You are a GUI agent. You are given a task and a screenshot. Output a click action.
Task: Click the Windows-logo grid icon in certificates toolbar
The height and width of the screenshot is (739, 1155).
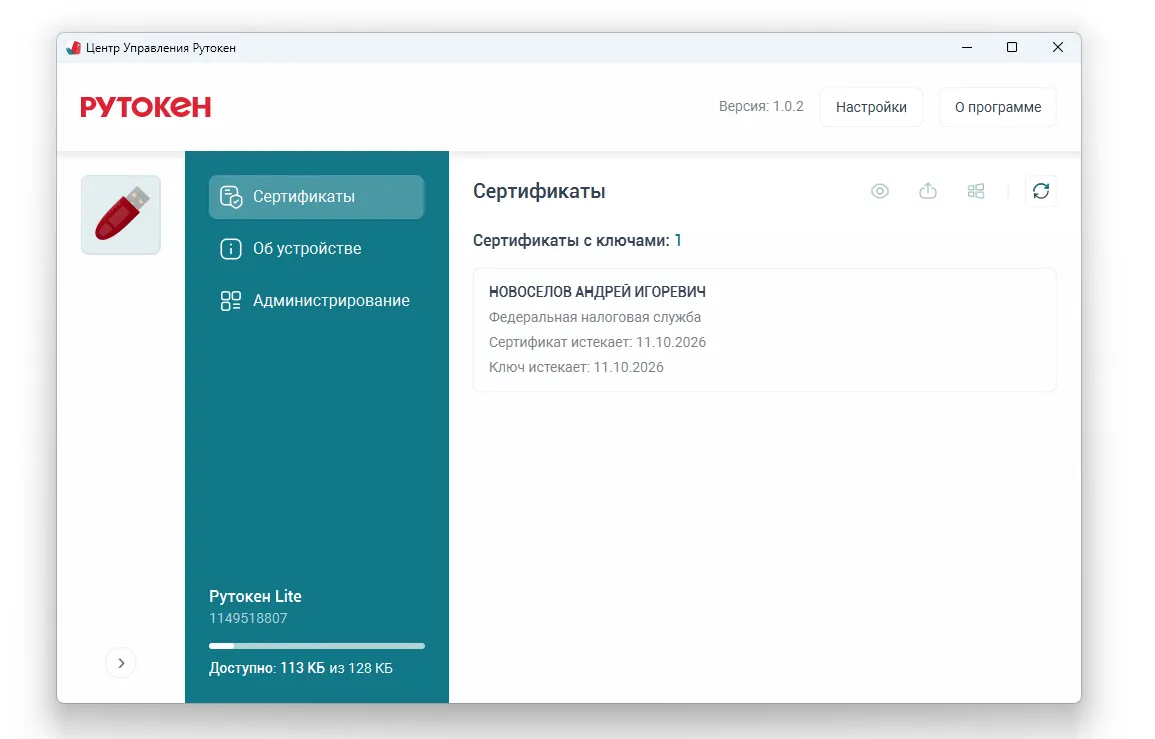click(975, 191)
